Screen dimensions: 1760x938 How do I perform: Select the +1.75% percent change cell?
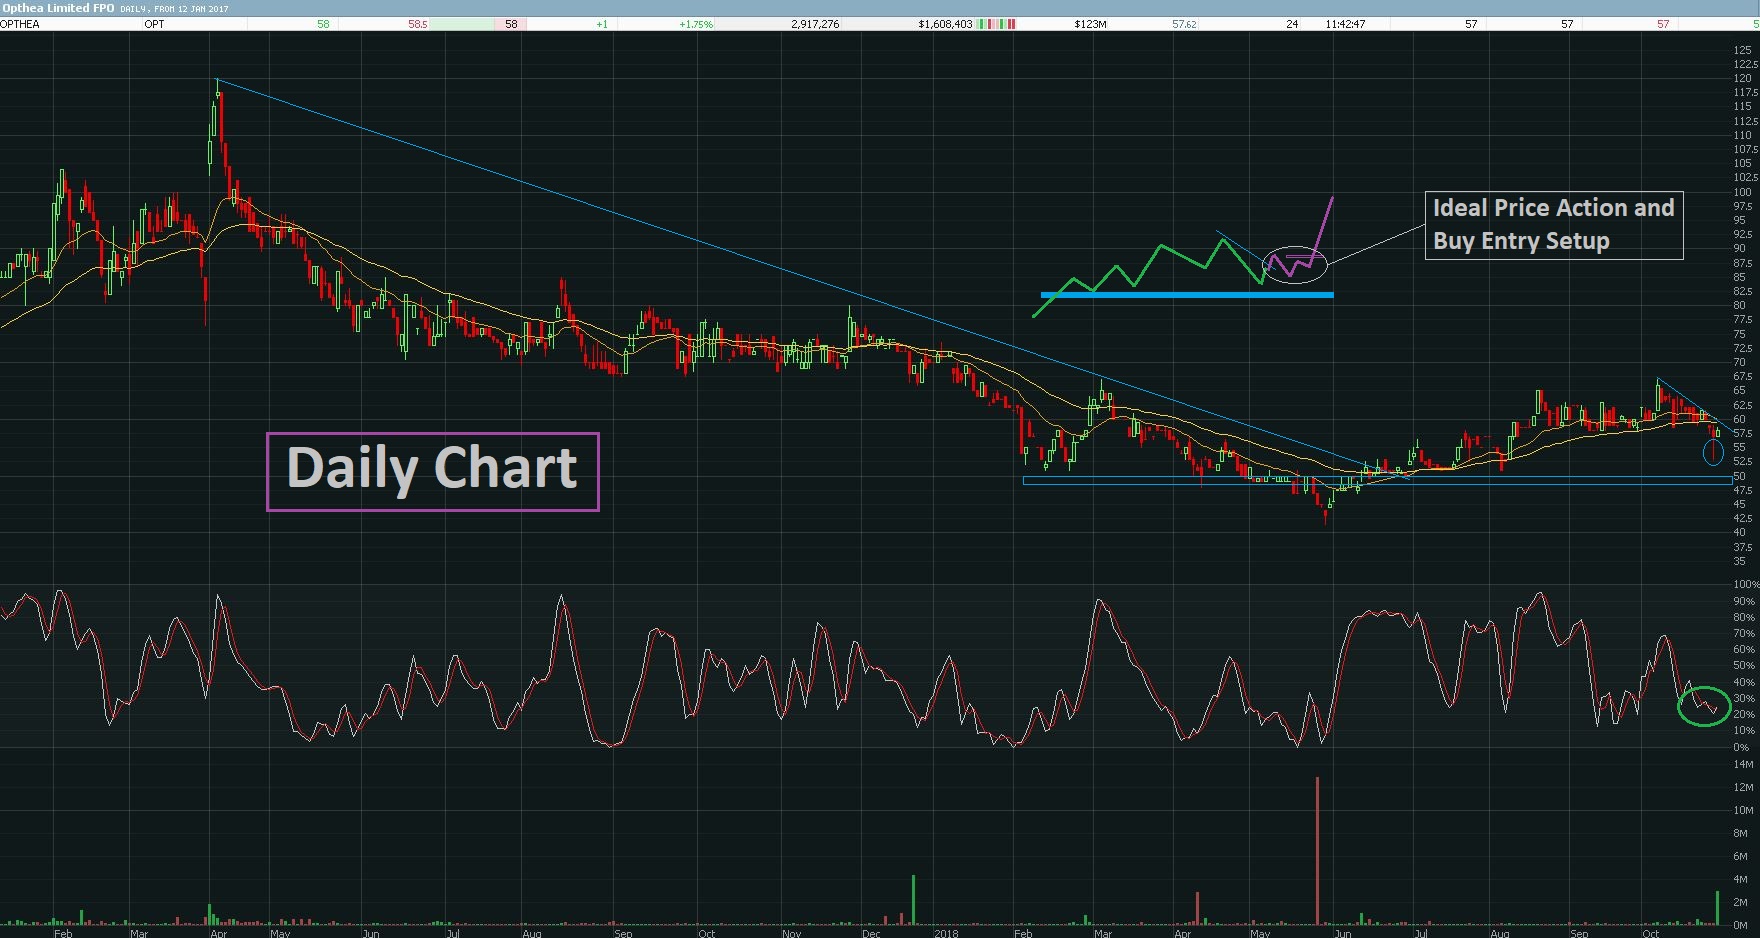point(696,24)
